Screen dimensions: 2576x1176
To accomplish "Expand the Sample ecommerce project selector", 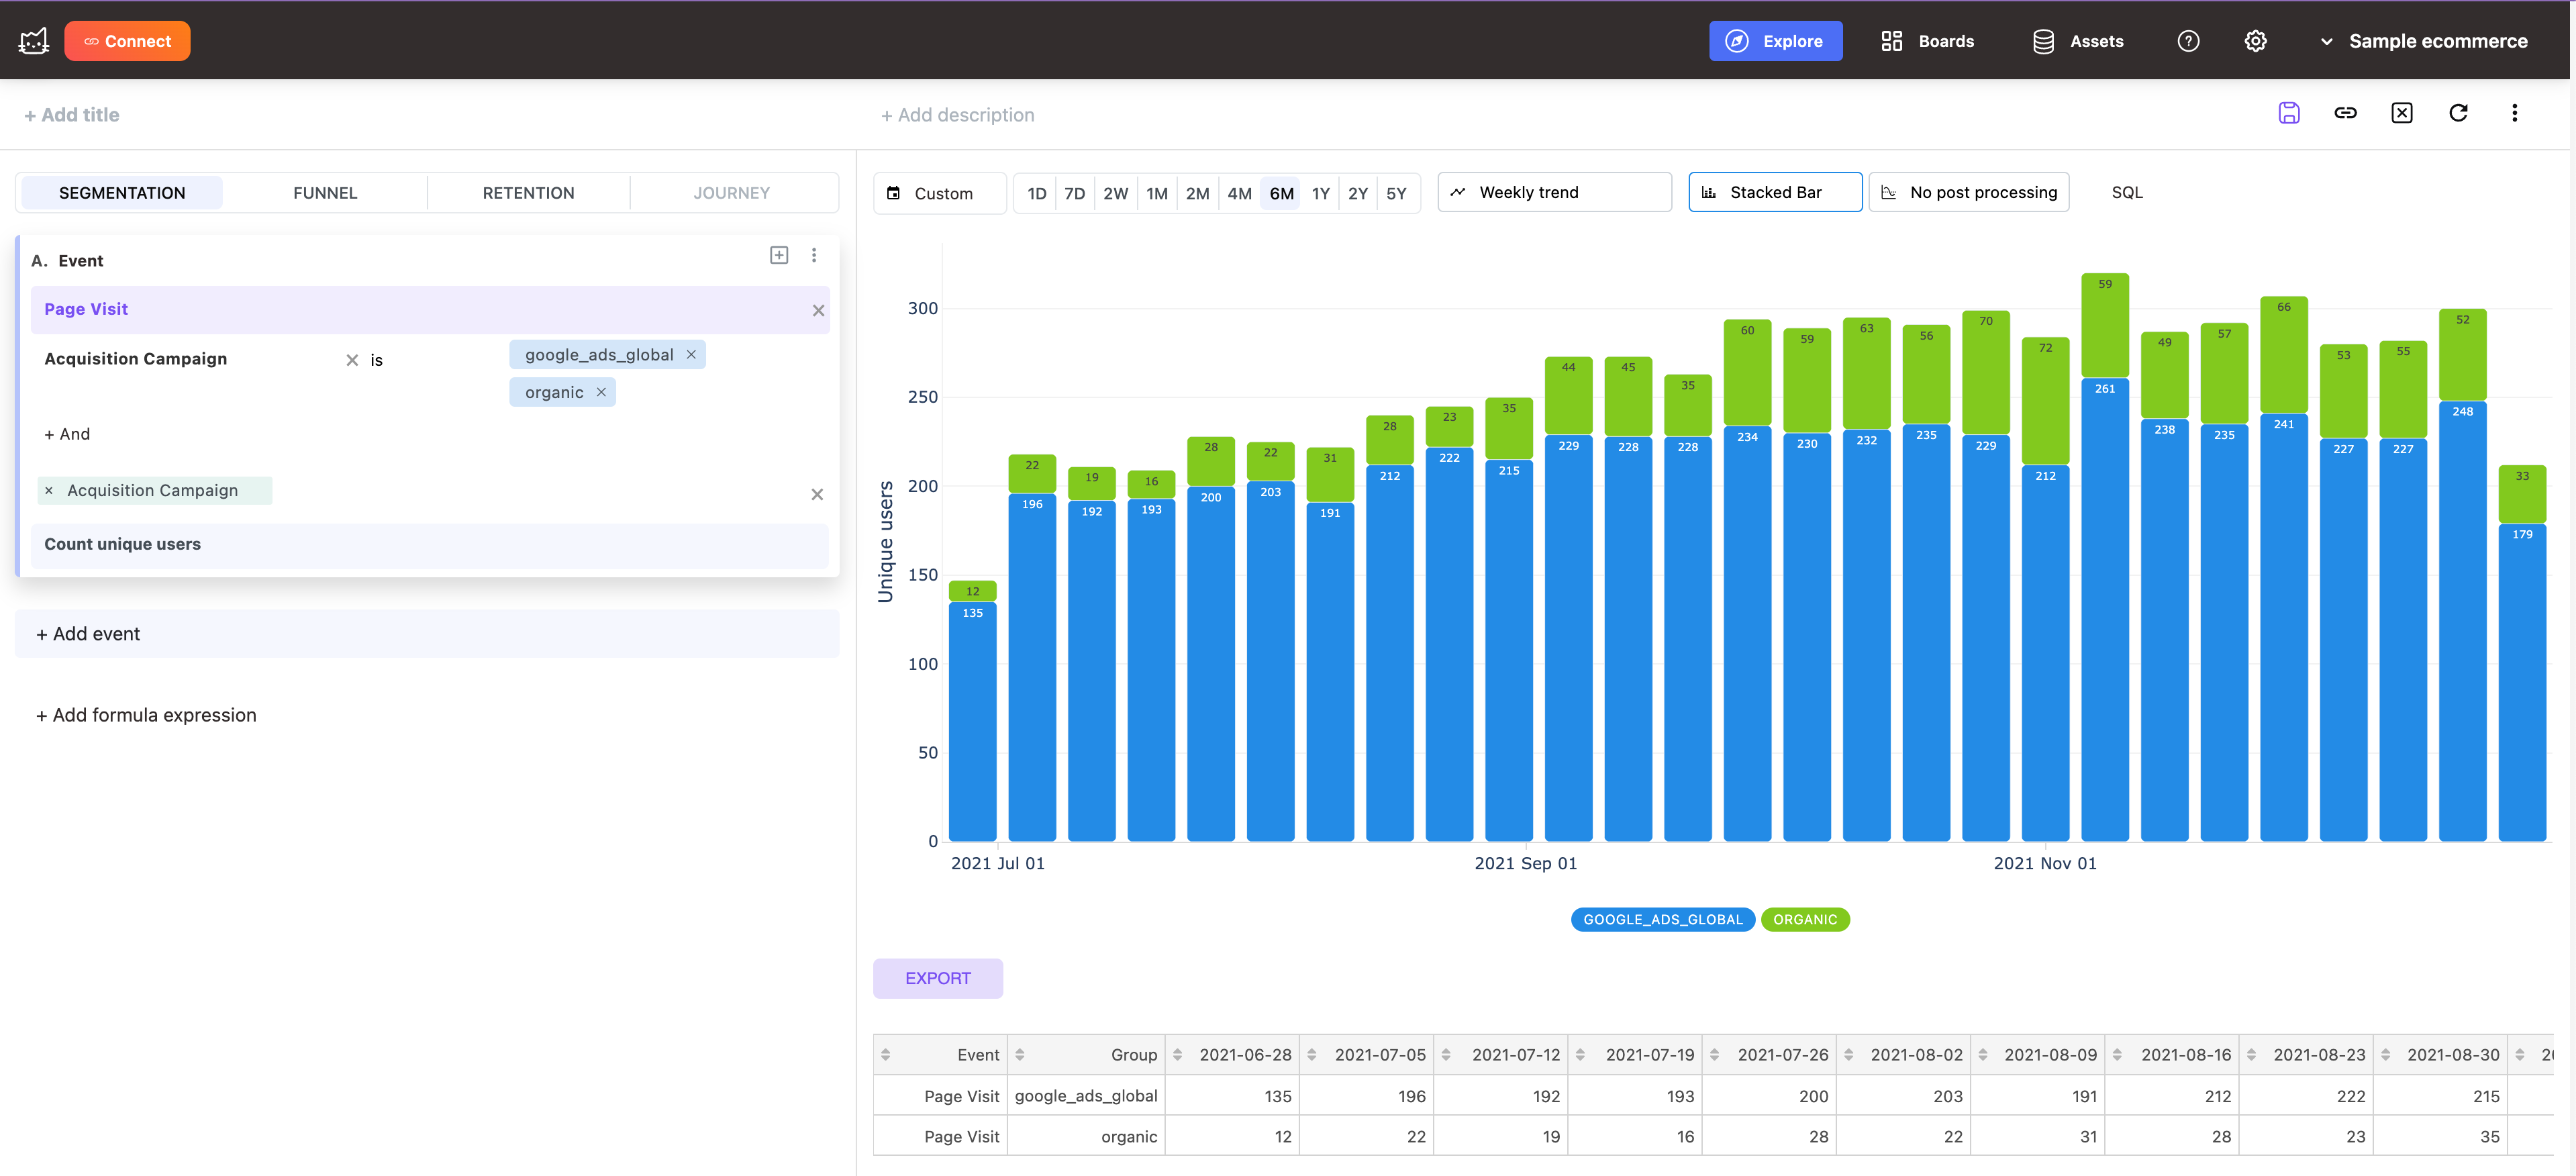I will tap(2425, 41).
